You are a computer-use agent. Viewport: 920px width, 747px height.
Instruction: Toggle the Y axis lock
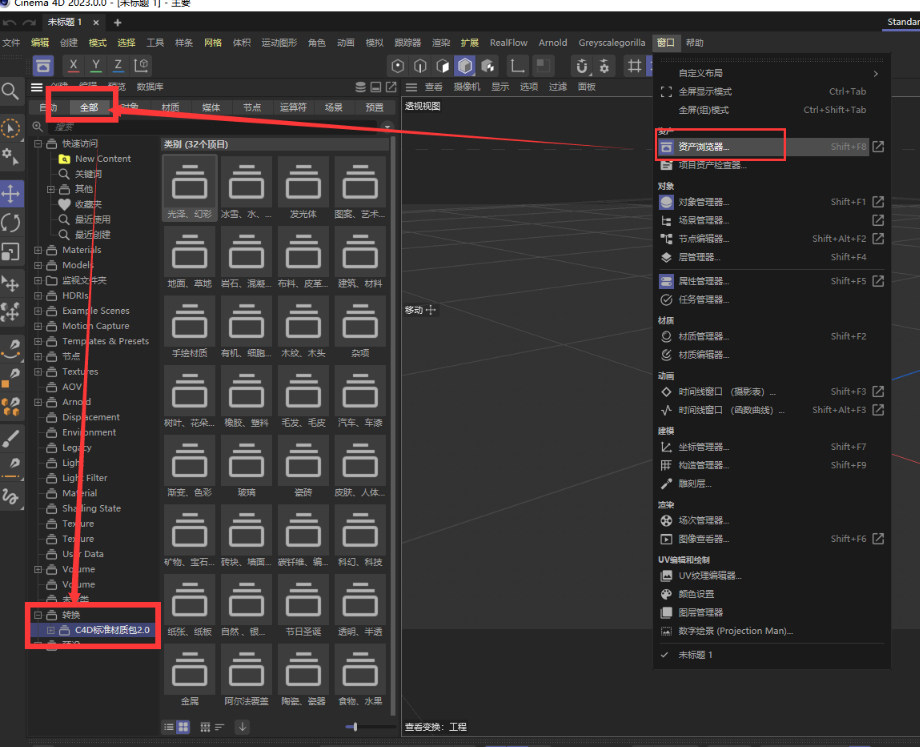point(96,65)
